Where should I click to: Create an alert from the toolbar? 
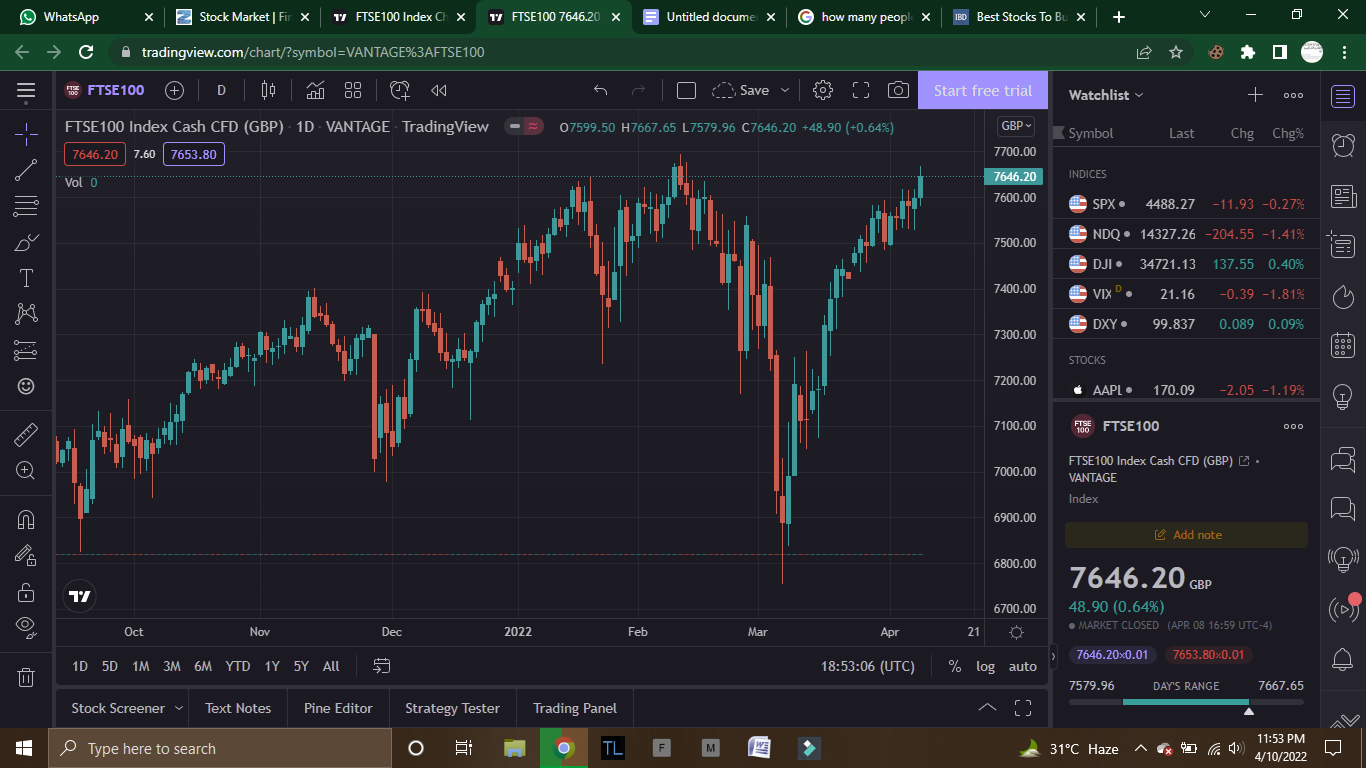(400, 90)
